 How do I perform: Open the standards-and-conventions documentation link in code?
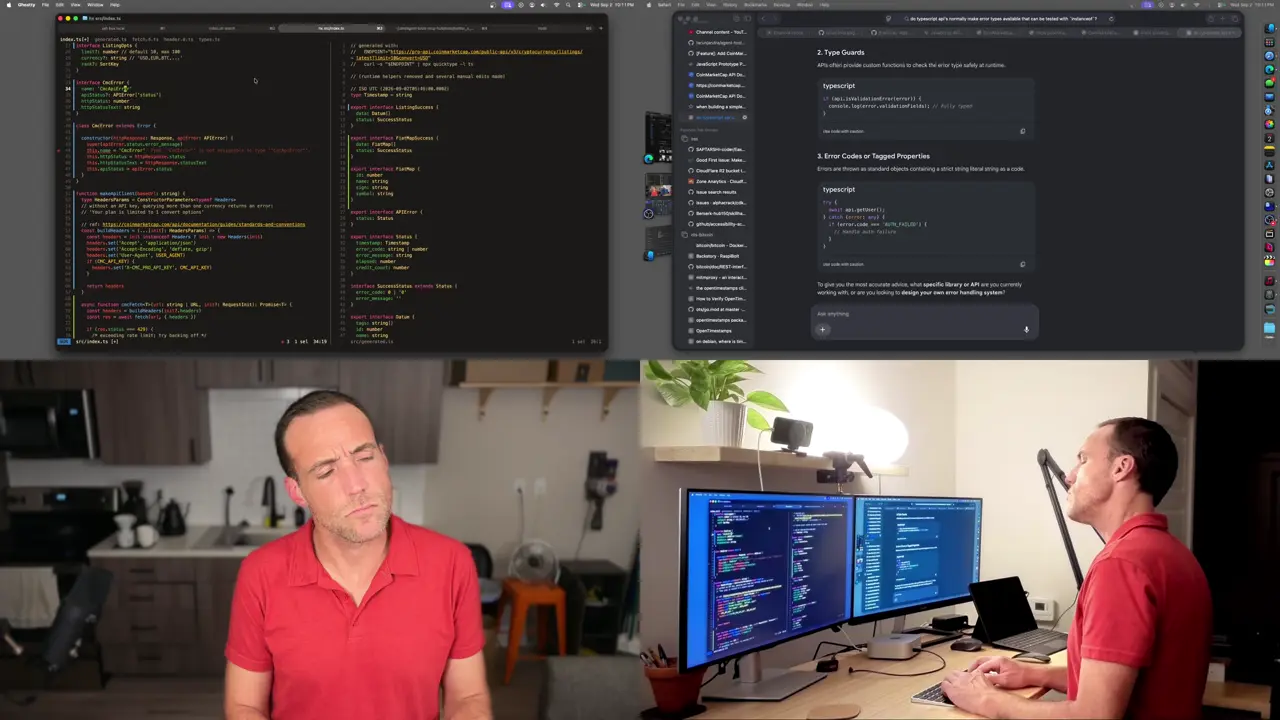[x=203, y=224]
